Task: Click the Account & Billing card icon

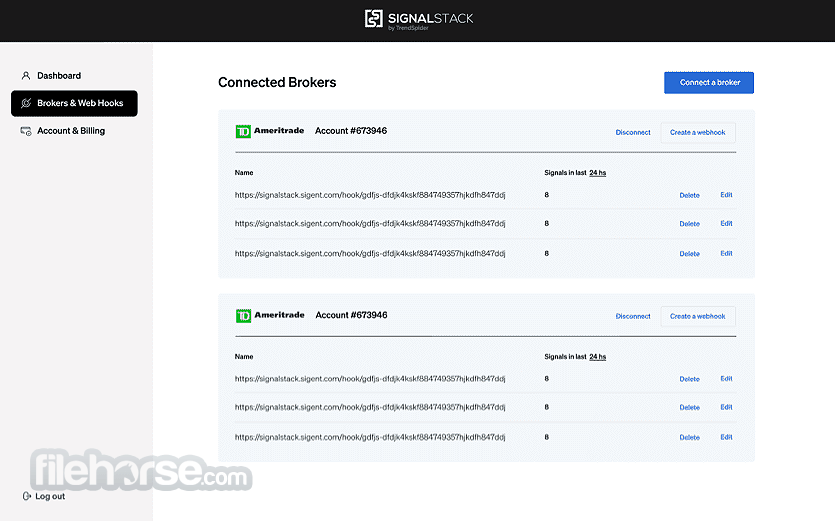Action: coord(26,131)
